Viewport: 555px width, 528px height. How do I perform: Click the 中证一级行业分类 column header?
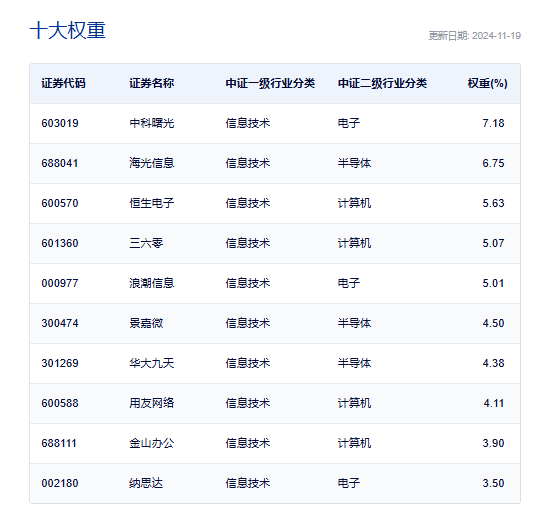click(x=270, y=84)
